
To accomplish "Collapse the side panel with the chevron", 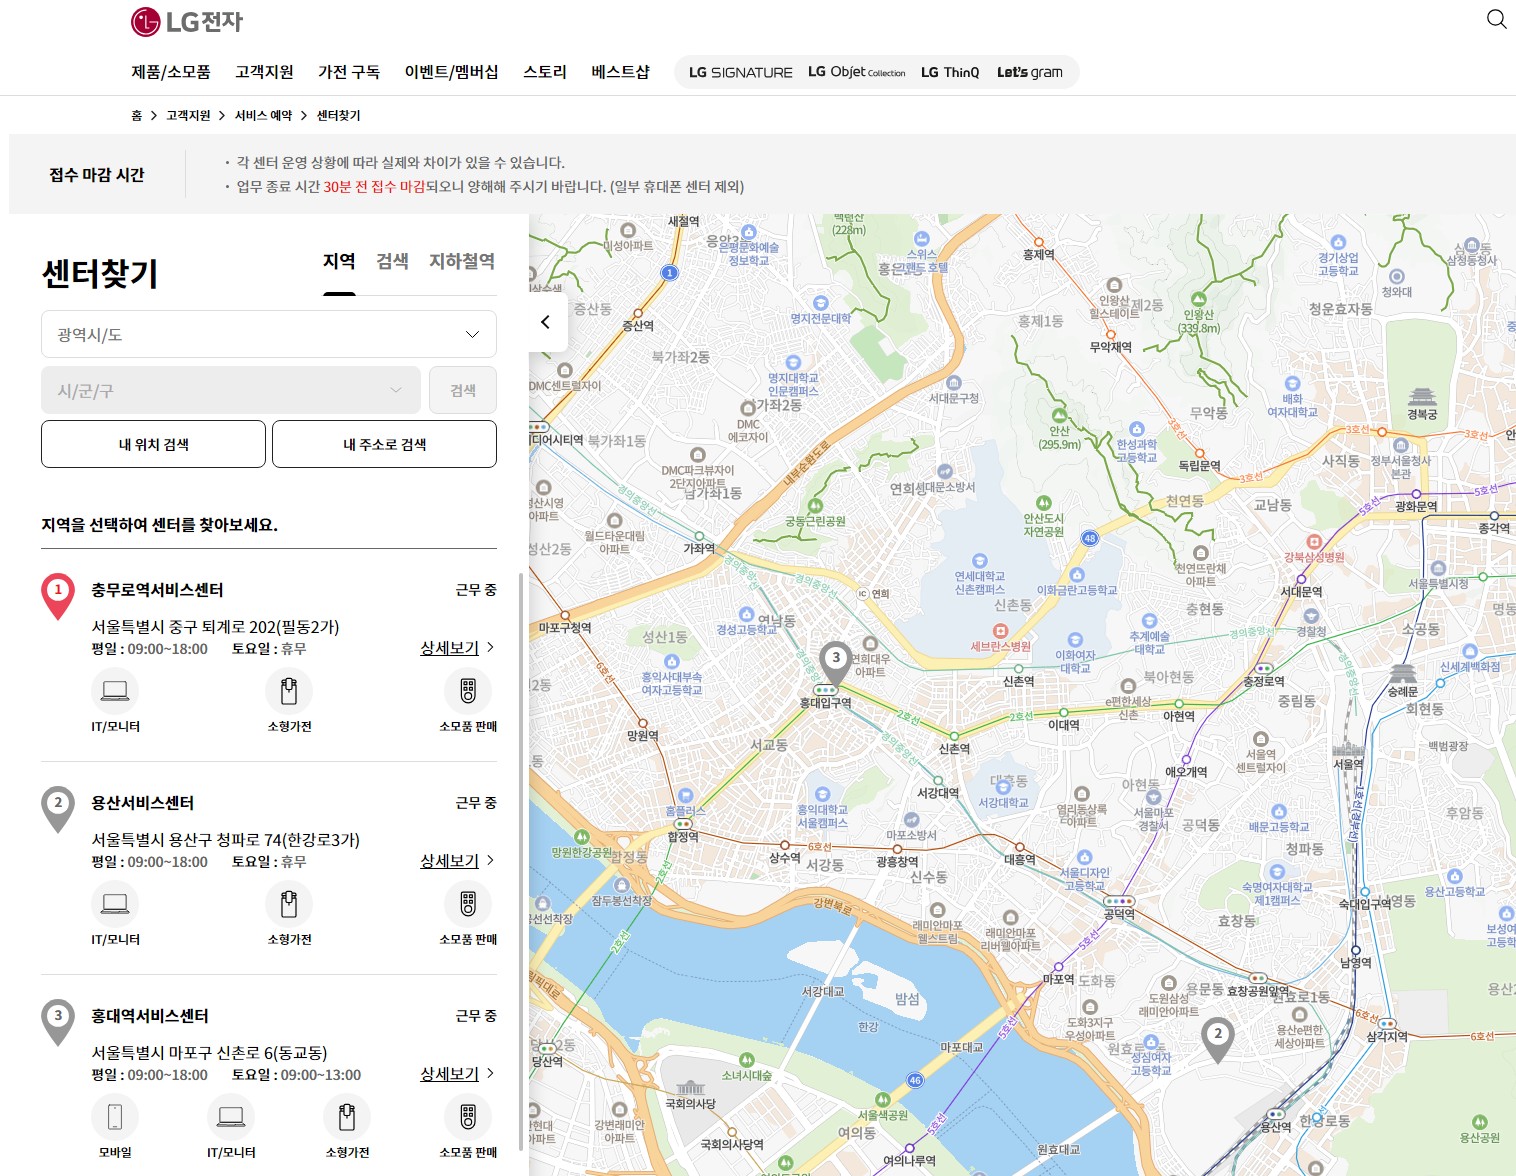I will pos(545,322).
